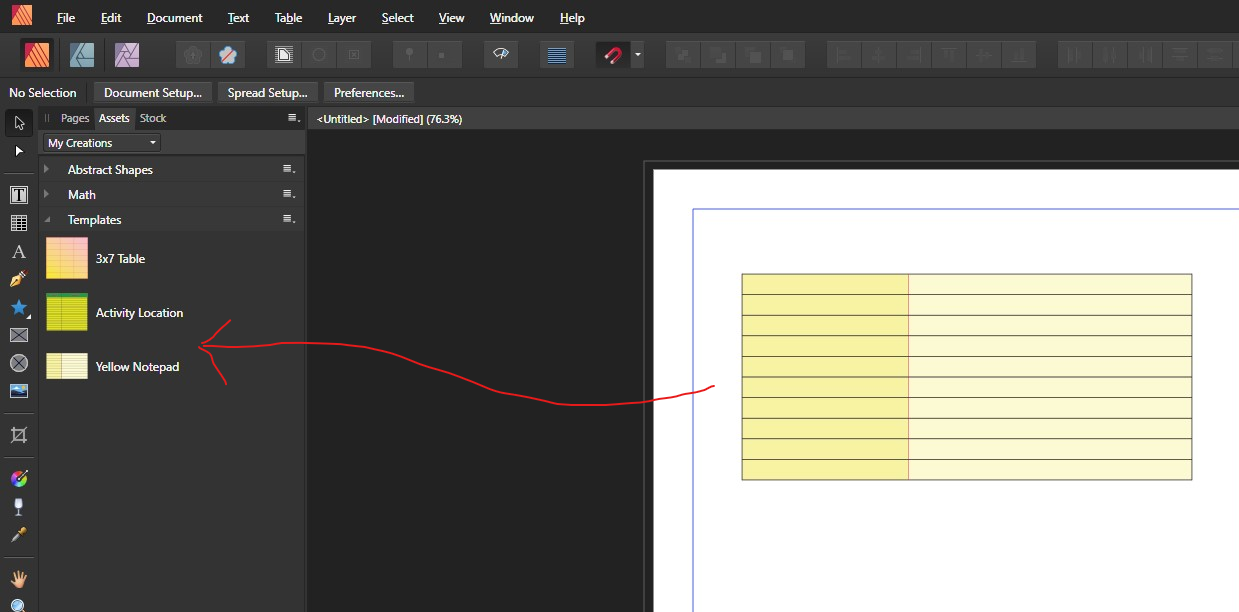Open snapping options dropdown arrow
The height and width of the screenshot is (612, 1239).
click(638, 55)
